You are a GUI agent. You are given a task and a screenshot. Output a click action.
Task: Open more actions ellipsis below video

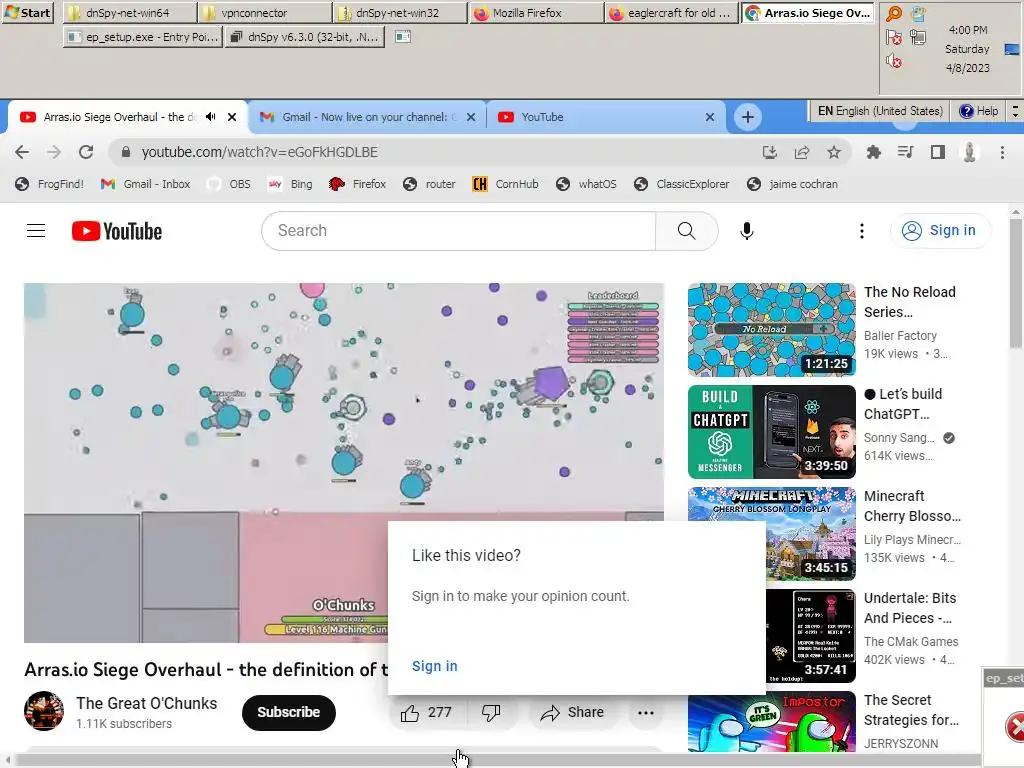pyautogui.click(x=645, y=712)
